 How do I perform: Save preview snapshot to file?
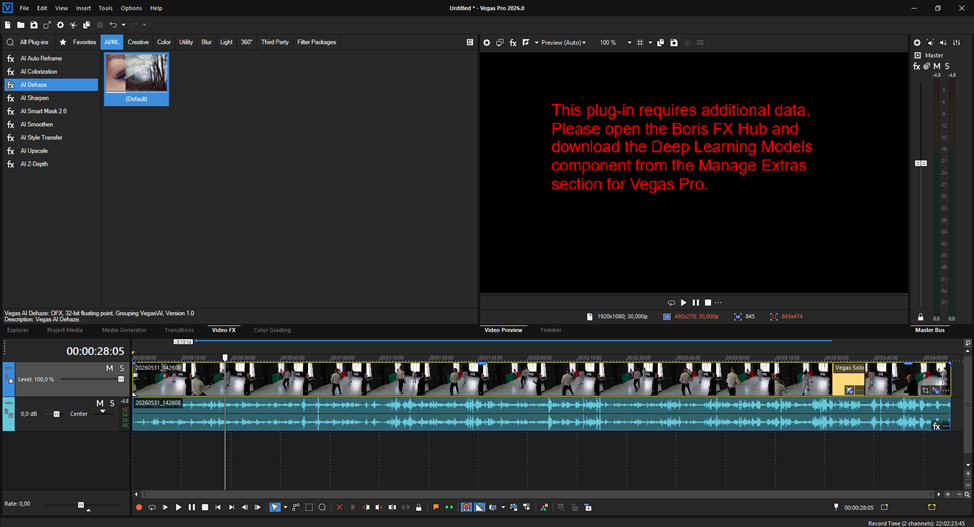[674, 43]
